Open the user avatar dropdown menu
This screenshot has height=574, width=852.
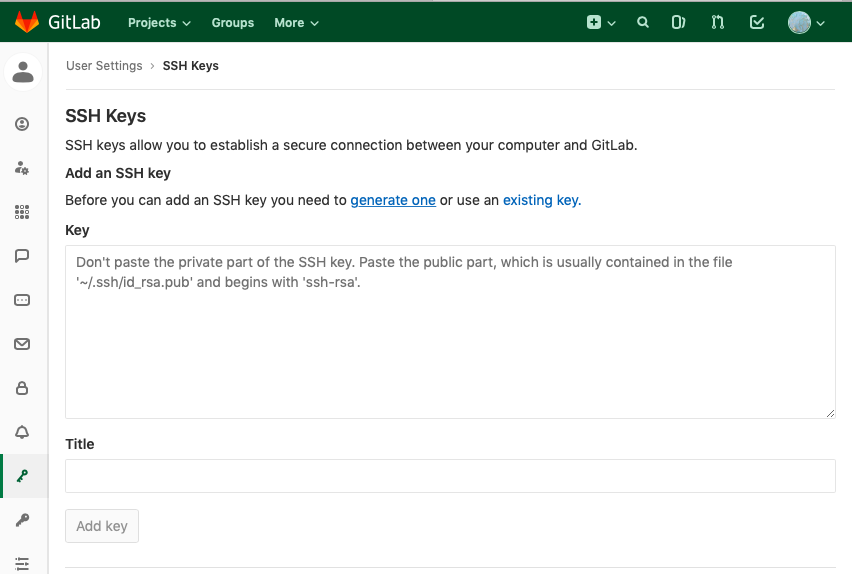(x=806, y=22)
